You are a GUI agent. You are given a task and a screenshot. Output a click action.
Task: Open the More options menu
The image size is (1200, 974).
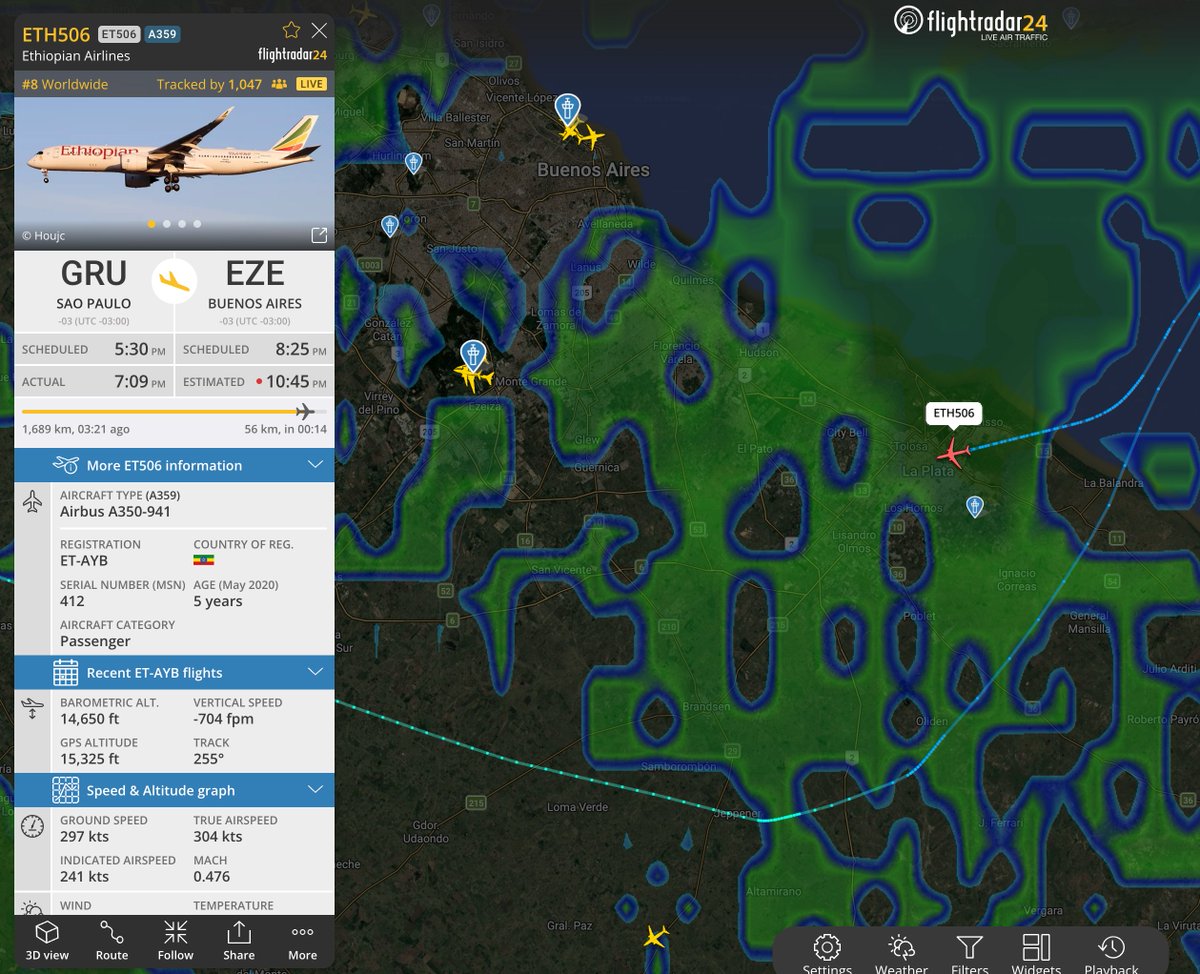tap(302, 941)
